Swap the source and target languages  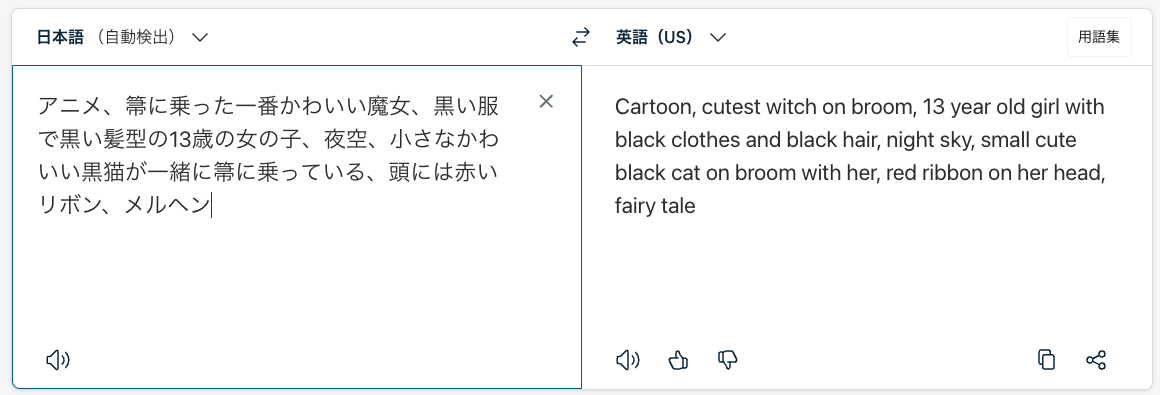click(x=583, y=37)
